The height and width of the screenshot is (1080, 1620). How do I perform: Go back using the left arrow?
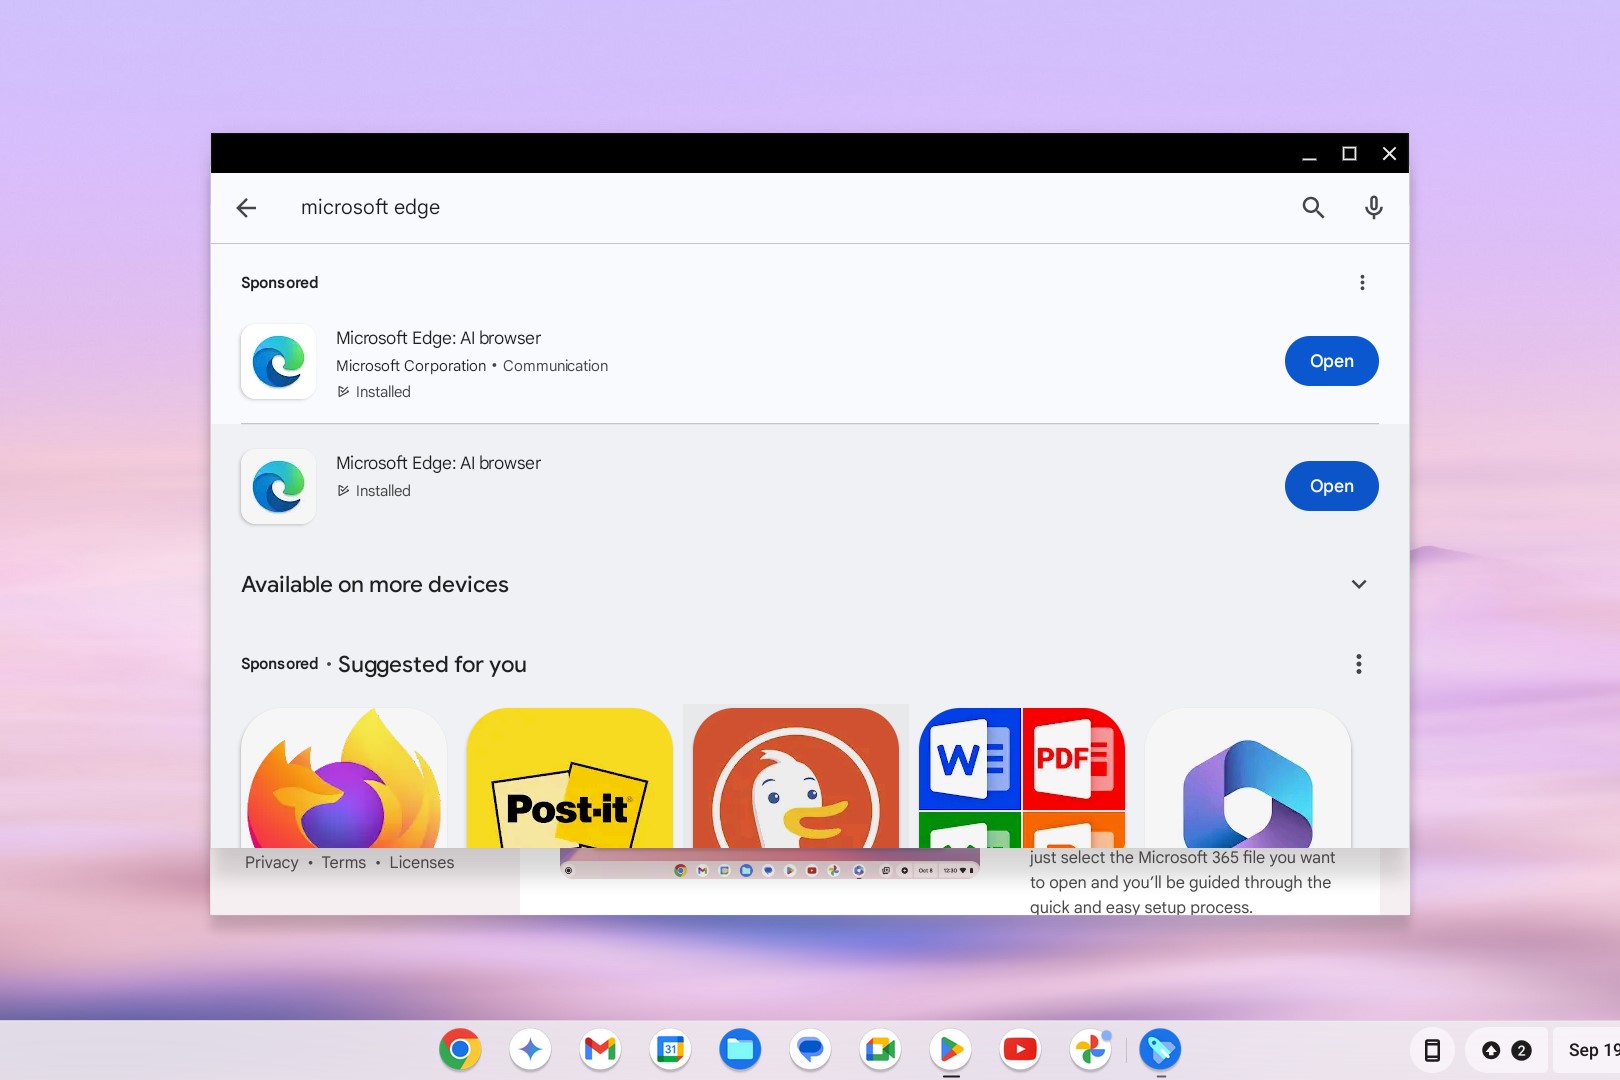tap(247, 207)
